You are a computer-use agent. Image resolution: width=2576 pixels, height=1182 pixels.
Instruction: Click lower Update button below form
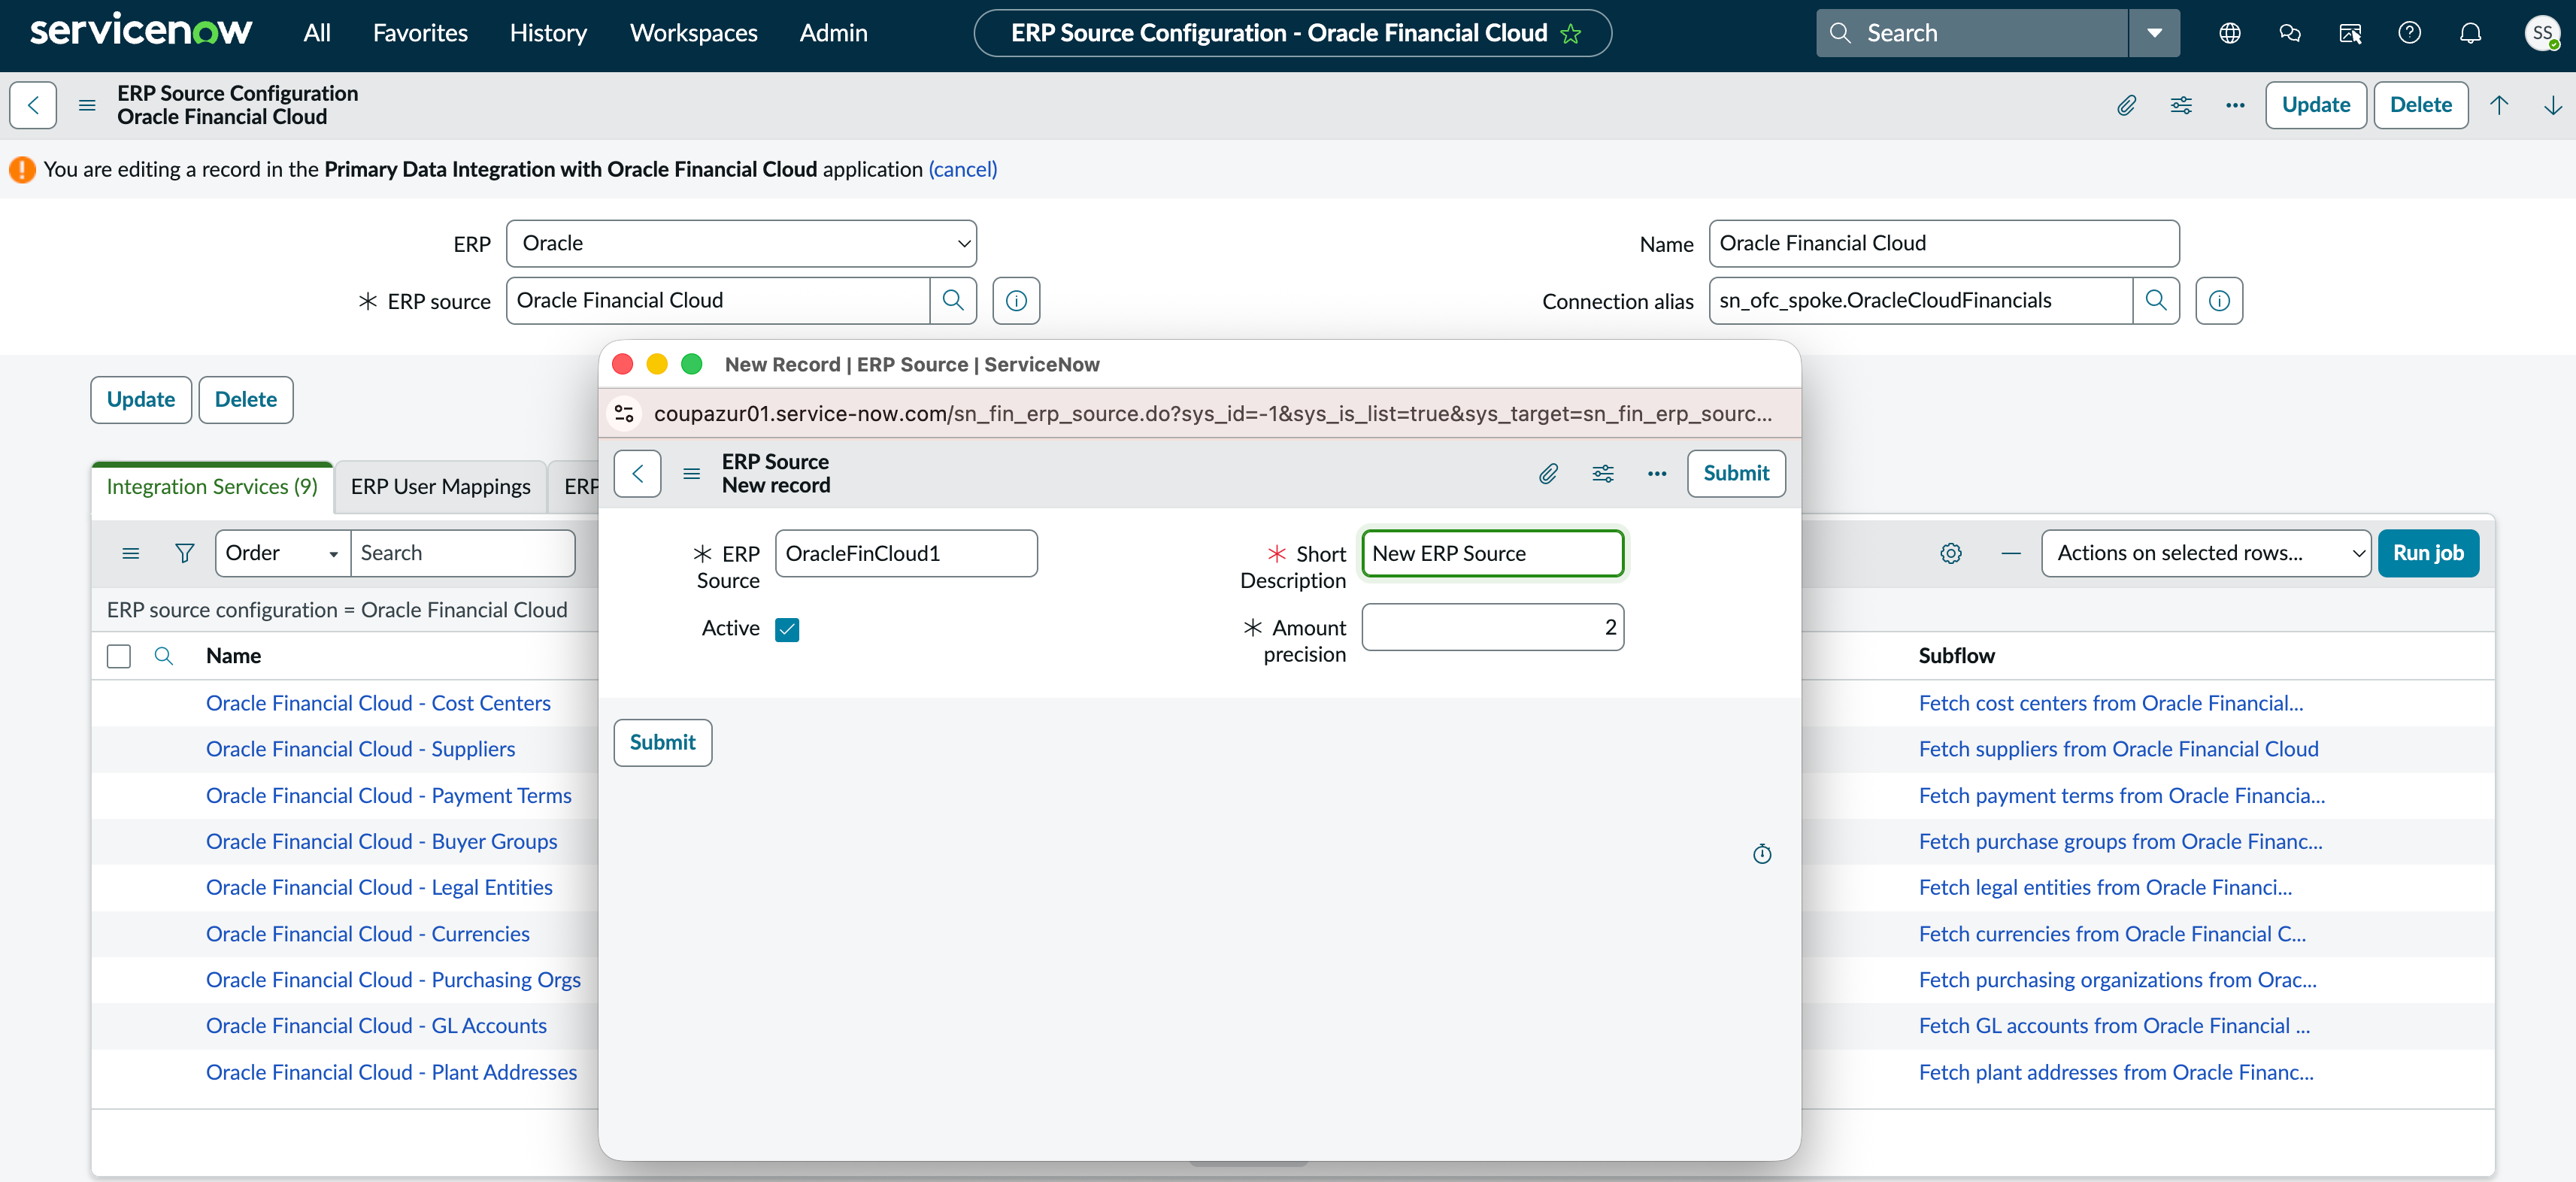pos(141,400)
